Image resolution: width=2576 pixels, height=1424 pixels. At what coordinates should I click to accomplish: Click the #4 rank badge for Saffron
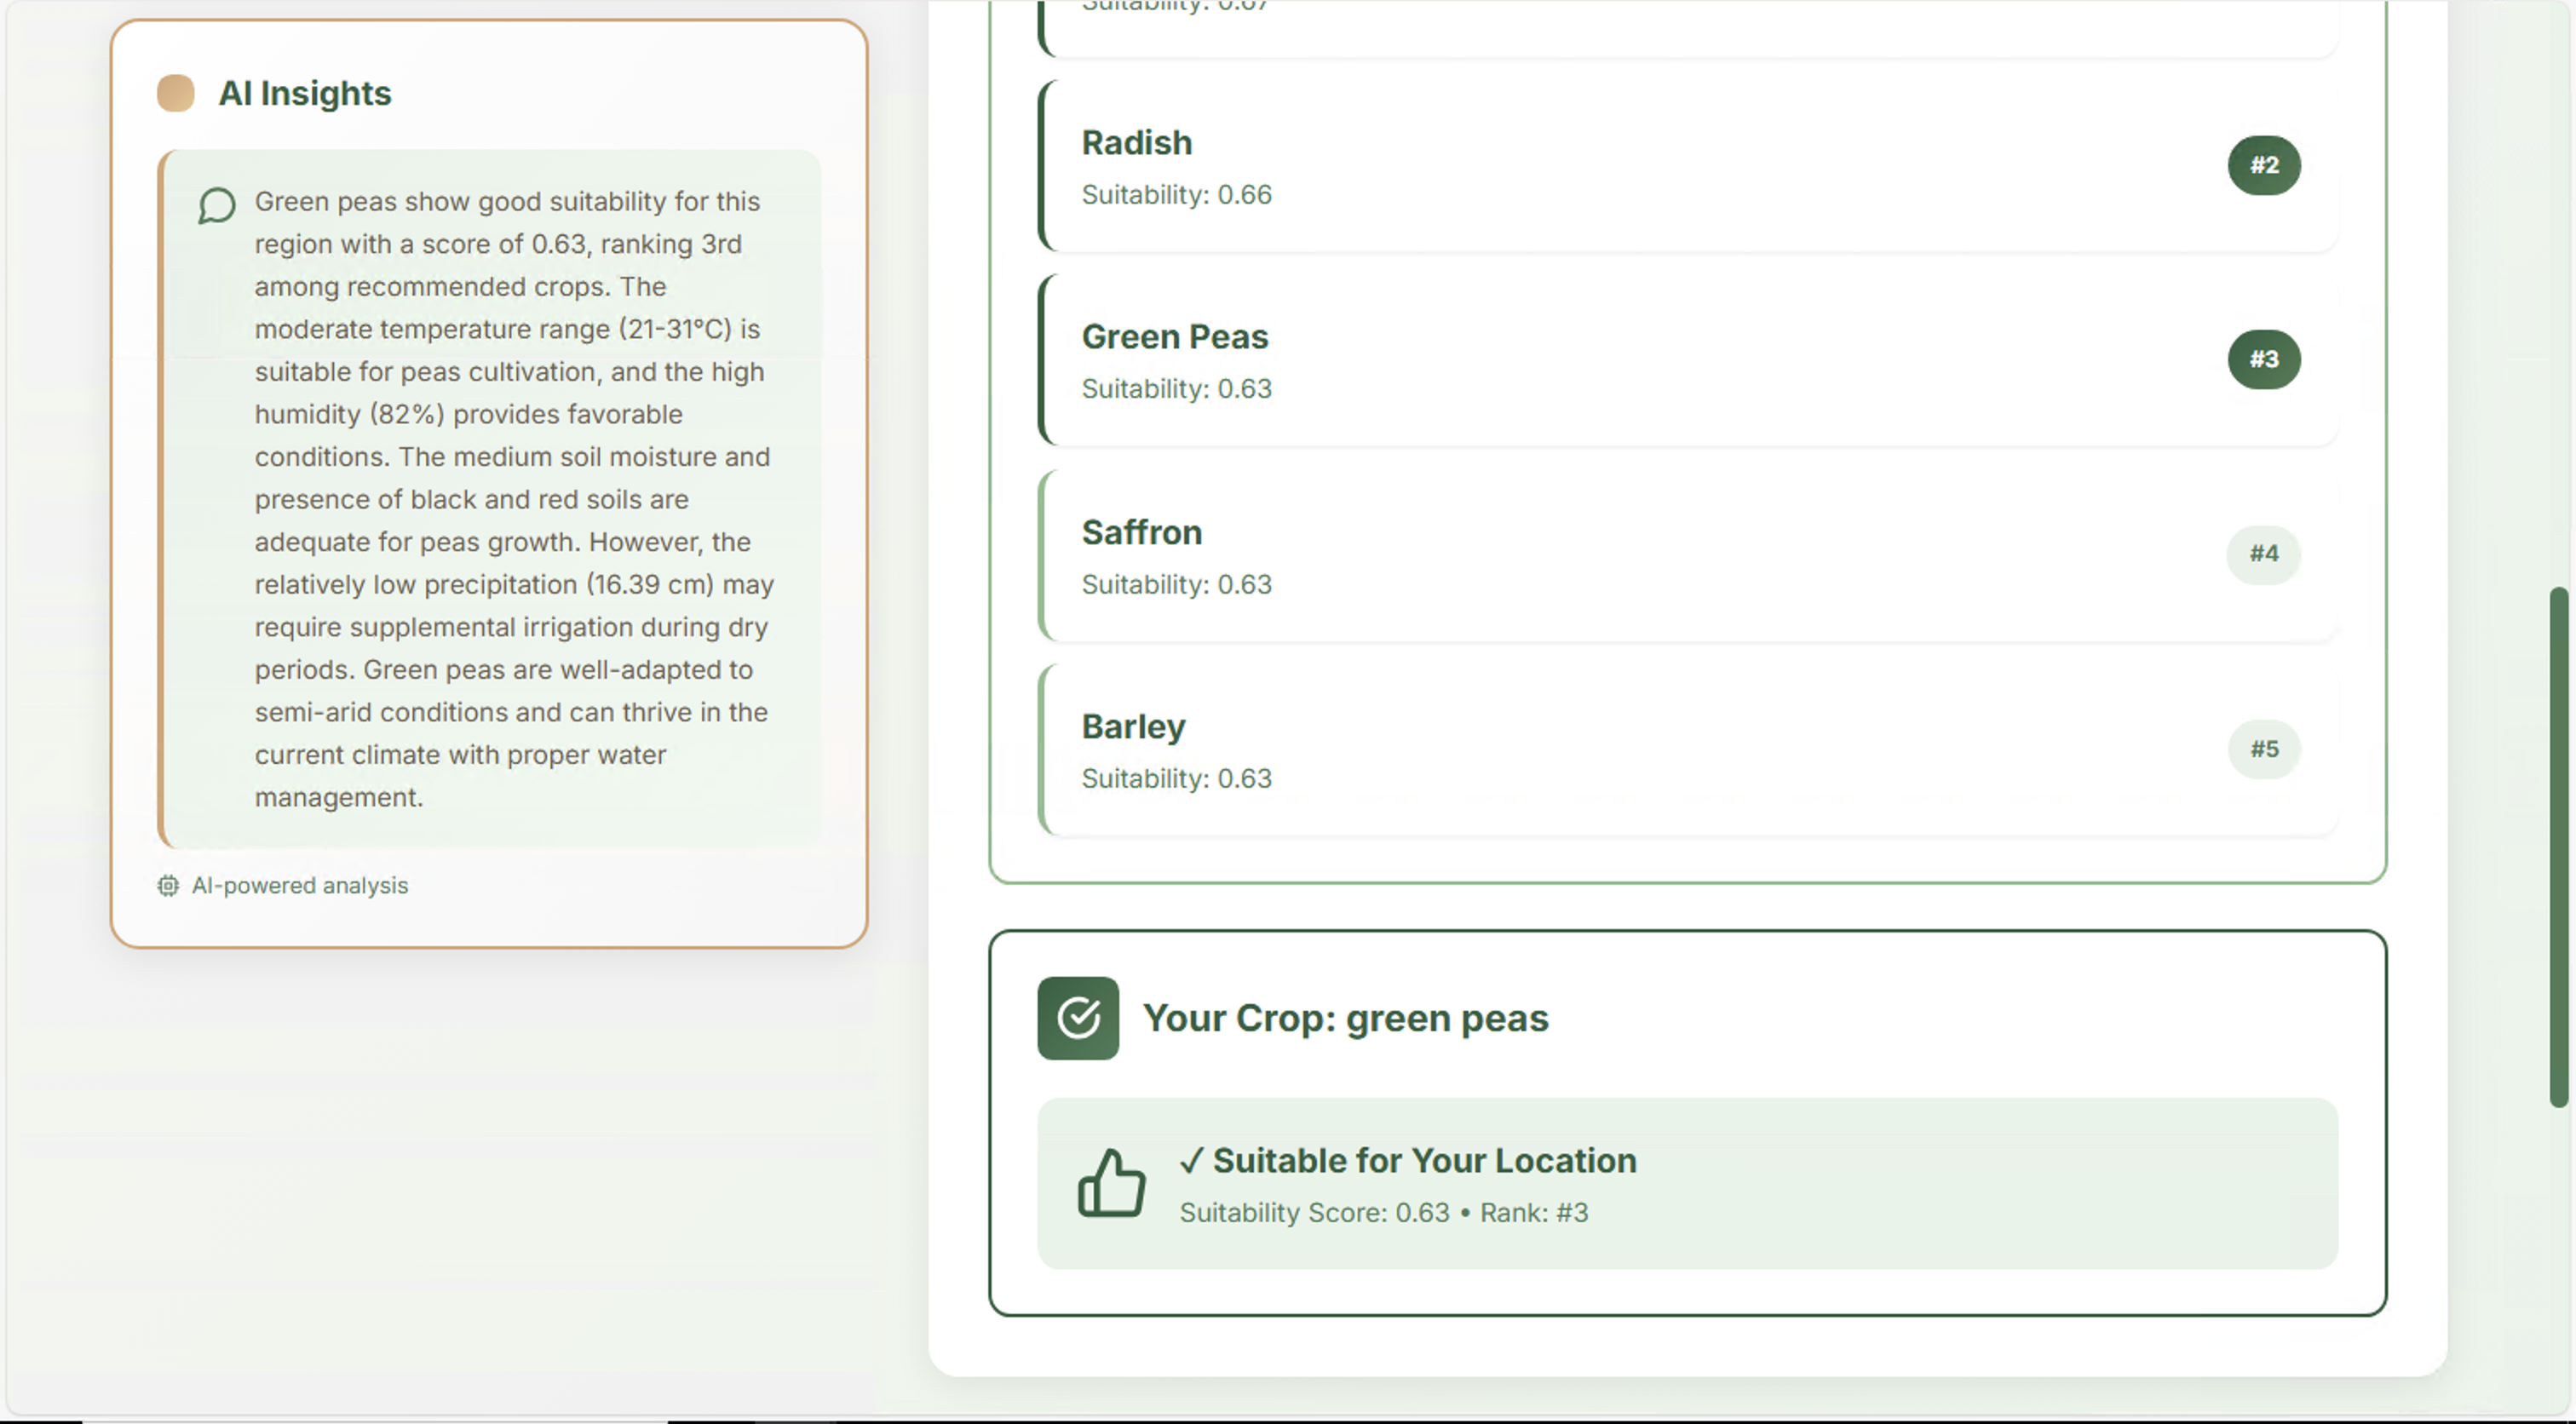pos(2263,554)
